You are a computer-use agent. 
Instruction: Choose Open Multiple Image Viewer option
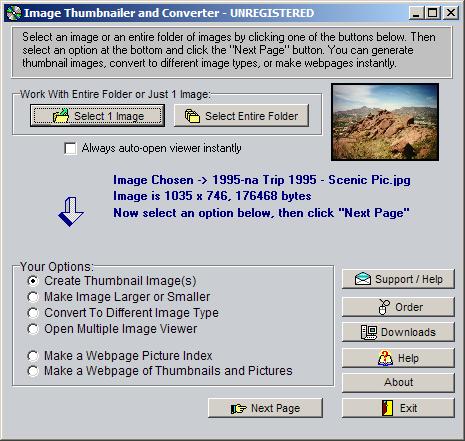33,329
